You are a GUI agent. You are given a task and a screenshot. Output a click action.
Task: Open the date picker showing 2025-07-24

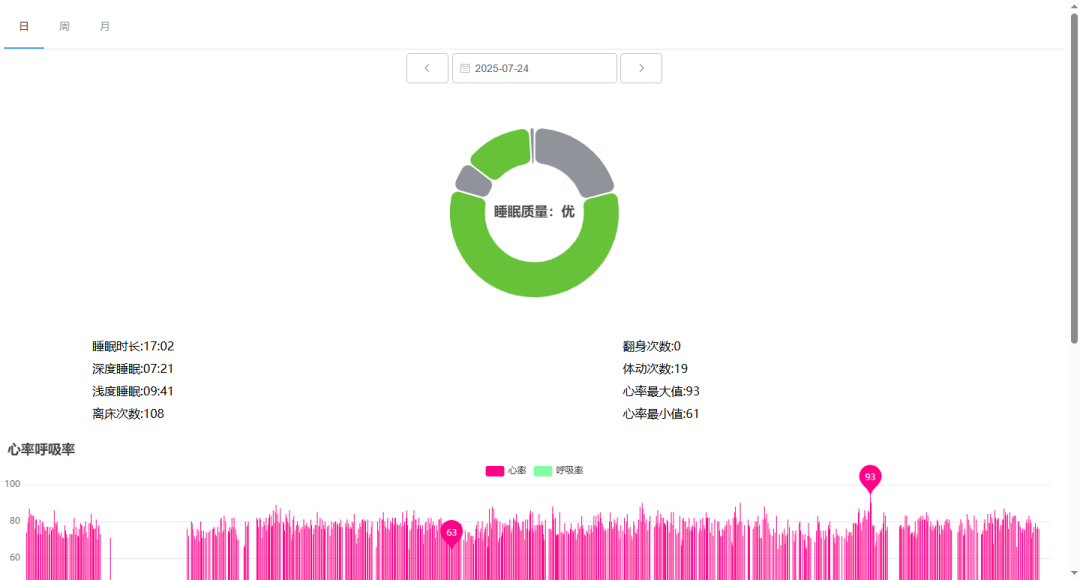click(535, 68)
